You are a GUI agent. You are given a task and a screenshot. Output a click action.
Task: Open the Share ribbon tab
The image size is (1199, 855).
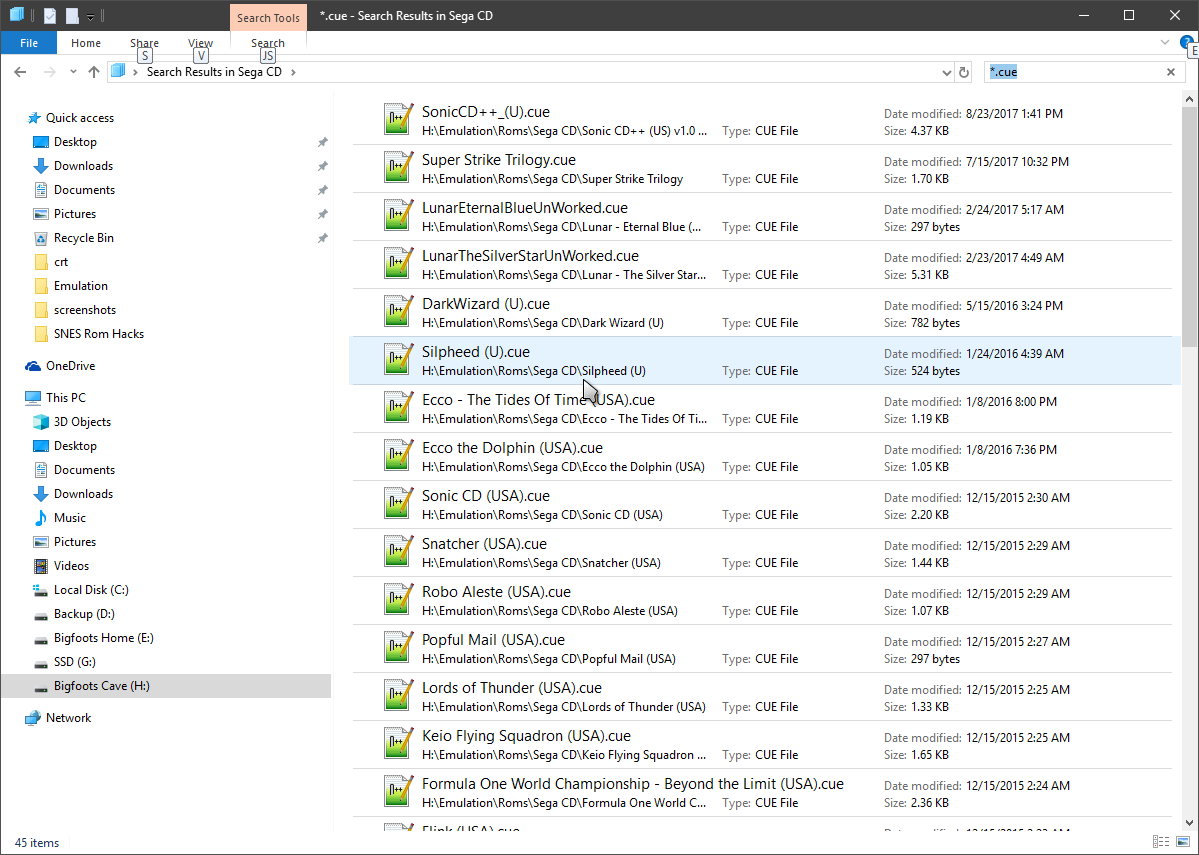coord(145,43)
